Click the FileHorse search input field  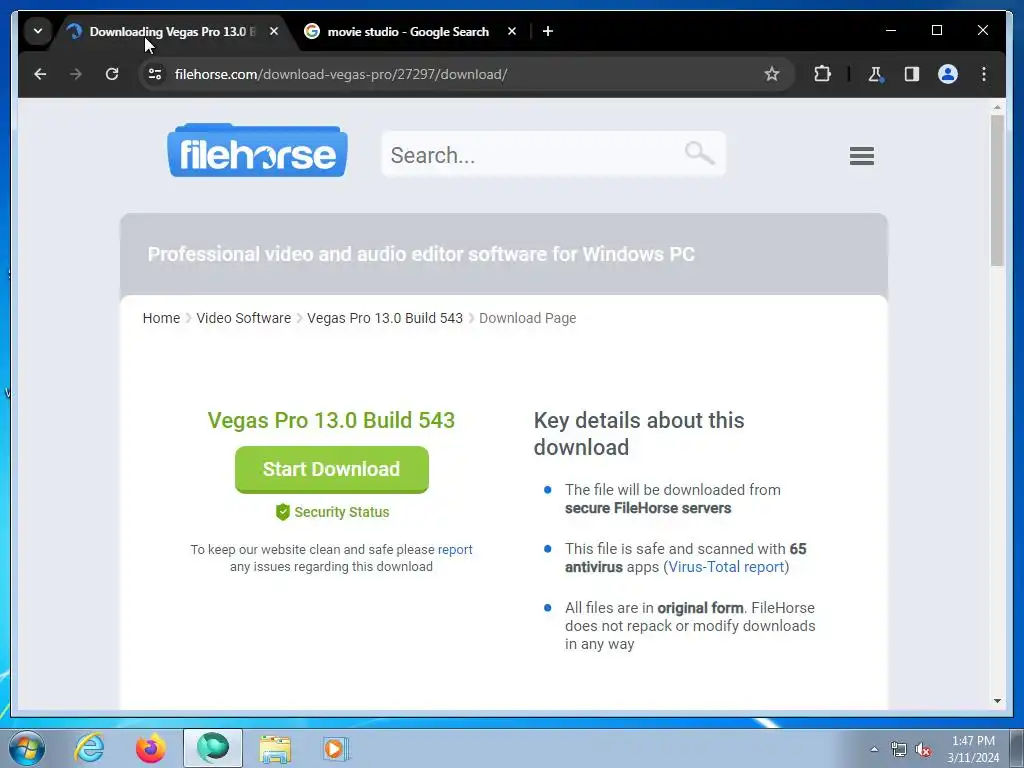553,154
